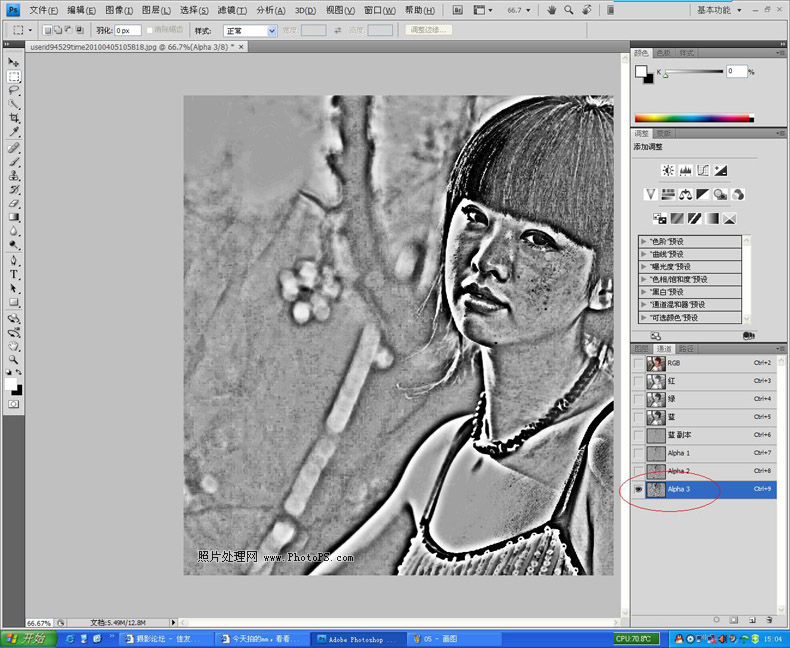Select the Magic Wand tool
Viewport: 790px width, 648px height.
(14, 104)
